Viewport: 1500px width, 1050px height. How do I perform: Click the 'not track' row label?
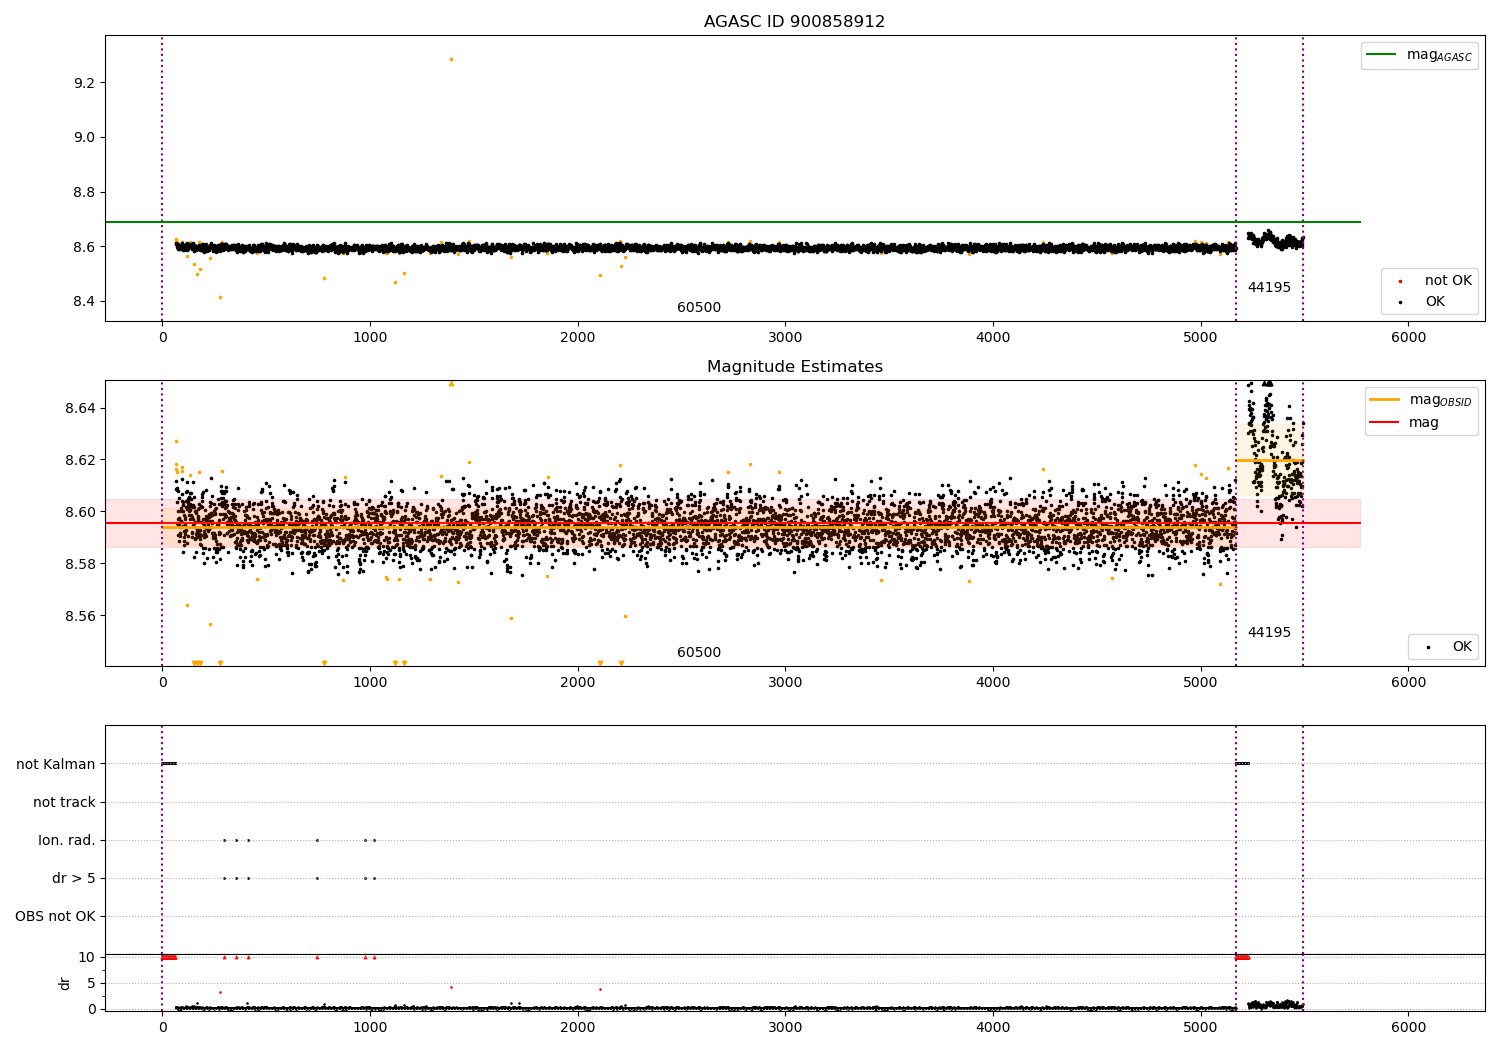coord(64,803)
